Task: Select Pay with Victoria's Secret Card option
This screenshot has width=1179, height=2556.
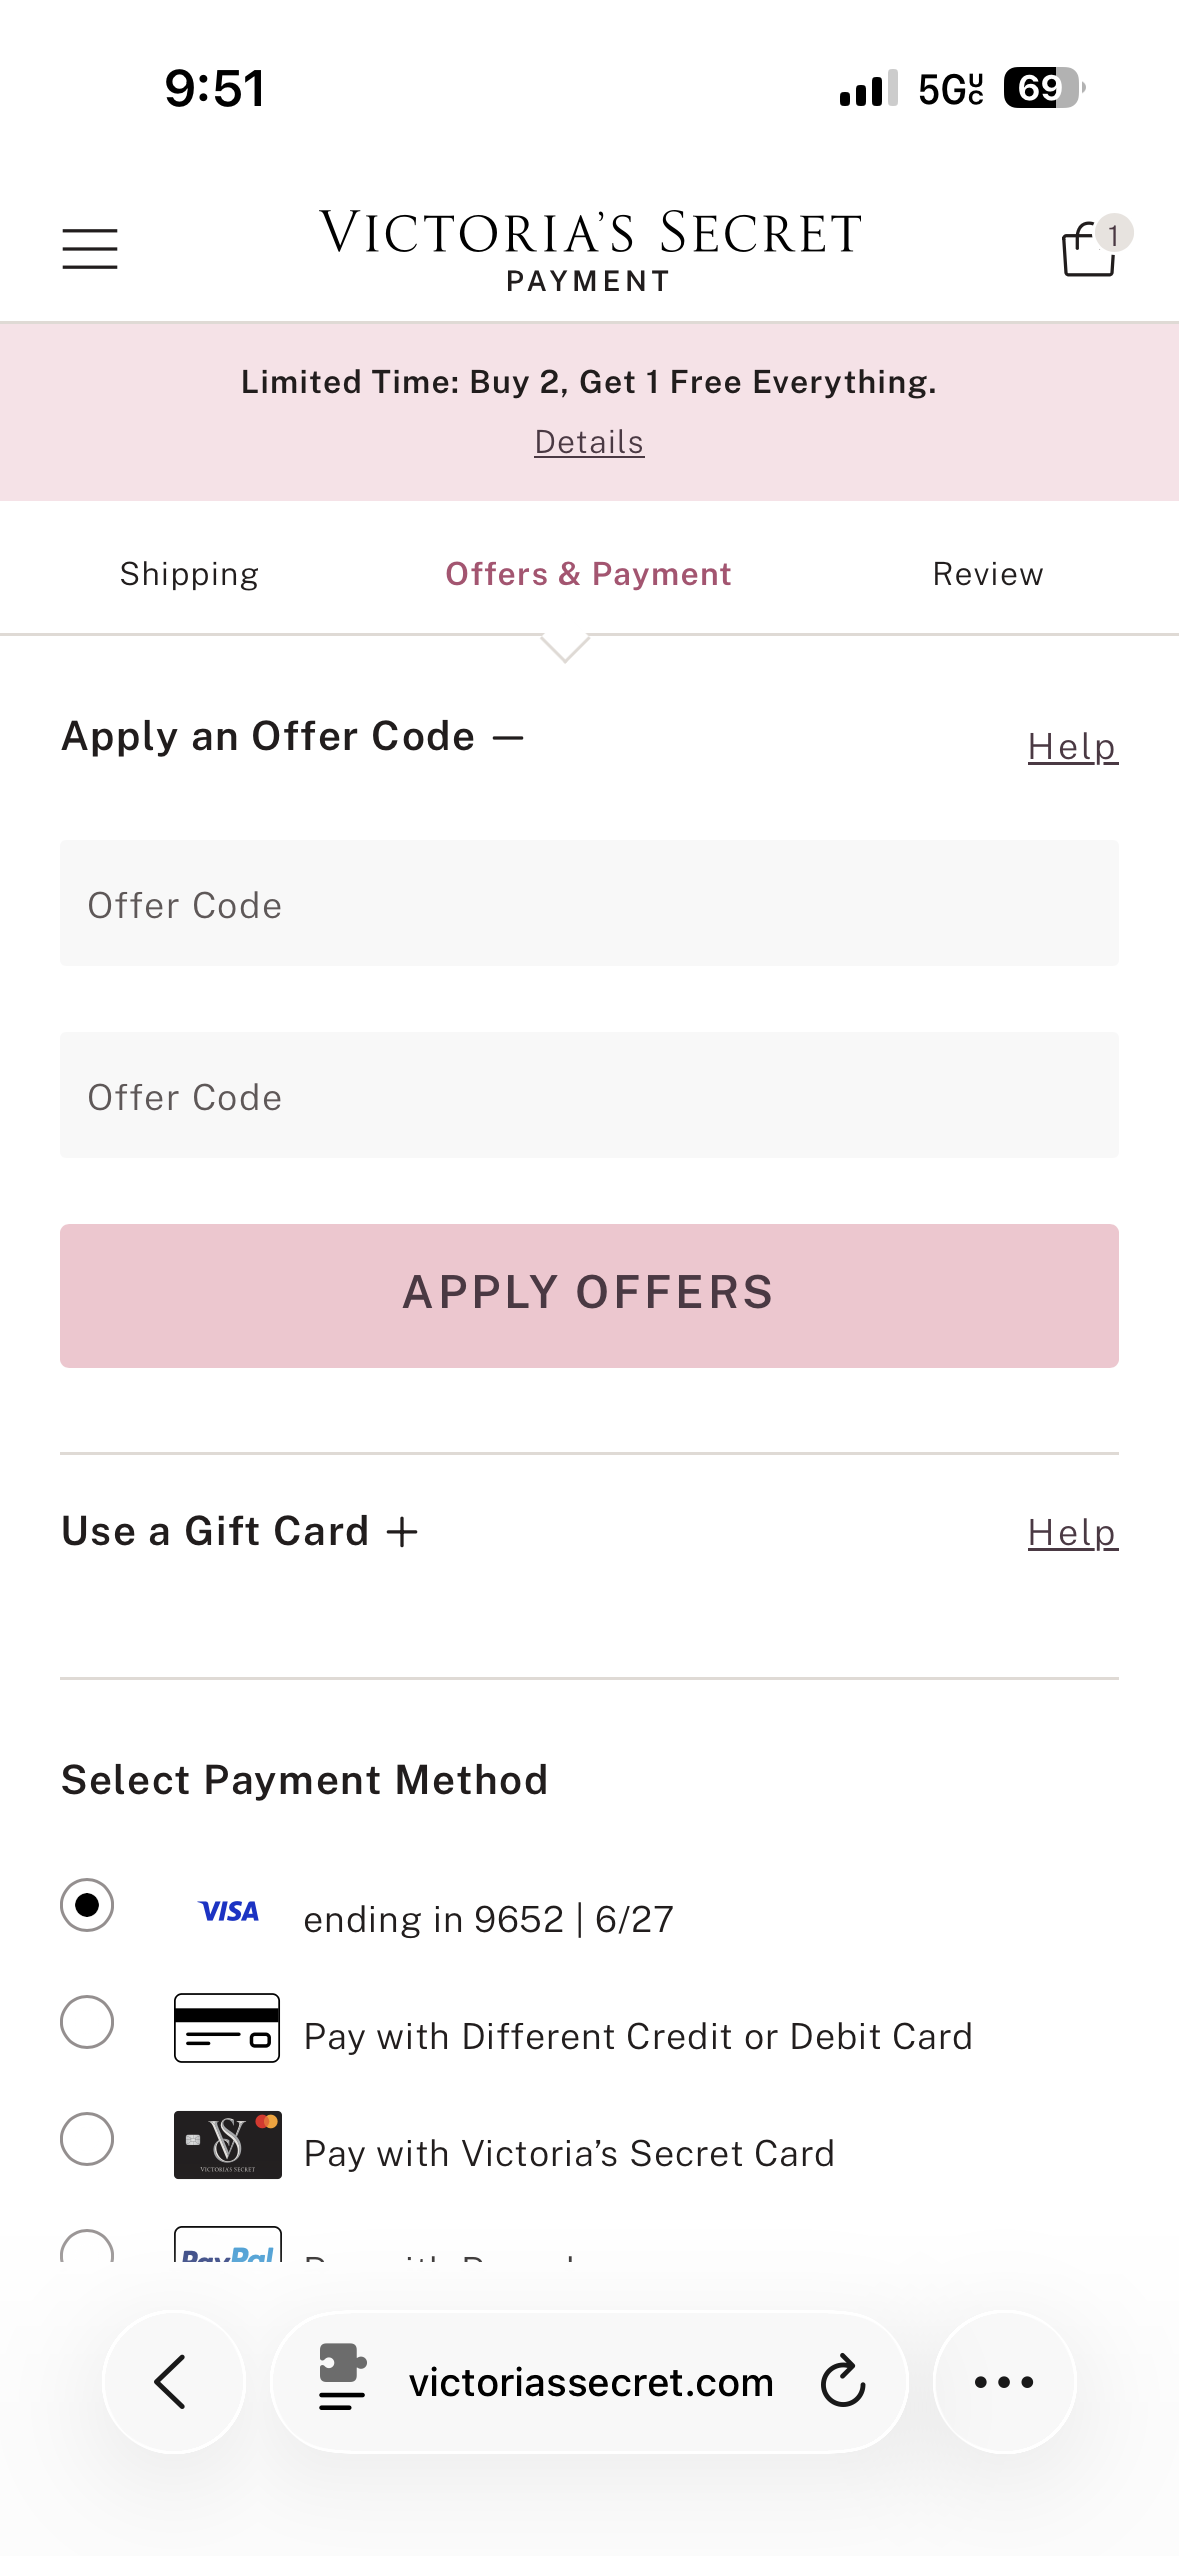Action: 87,2139
